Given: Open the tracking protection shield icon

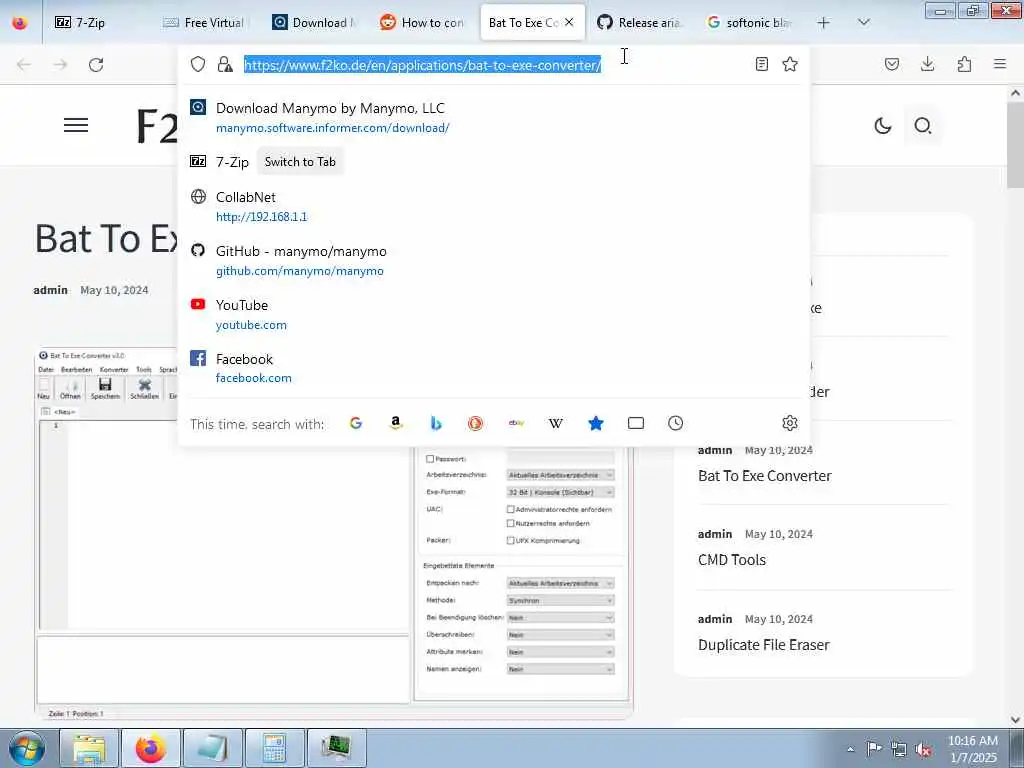Looking at the screenshot, I should (x=198, y=64).
